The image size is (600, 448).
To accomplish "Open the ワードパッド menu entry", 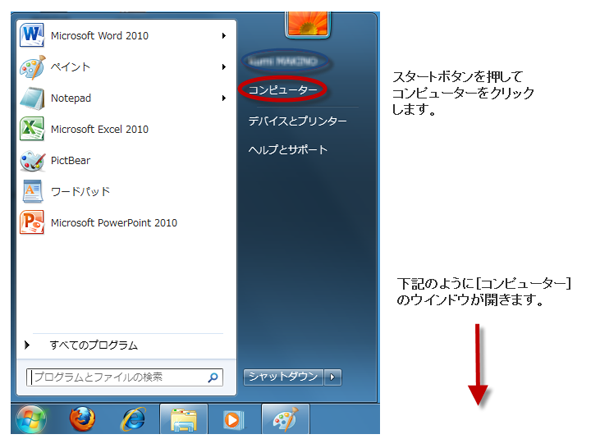I will 124,191.
